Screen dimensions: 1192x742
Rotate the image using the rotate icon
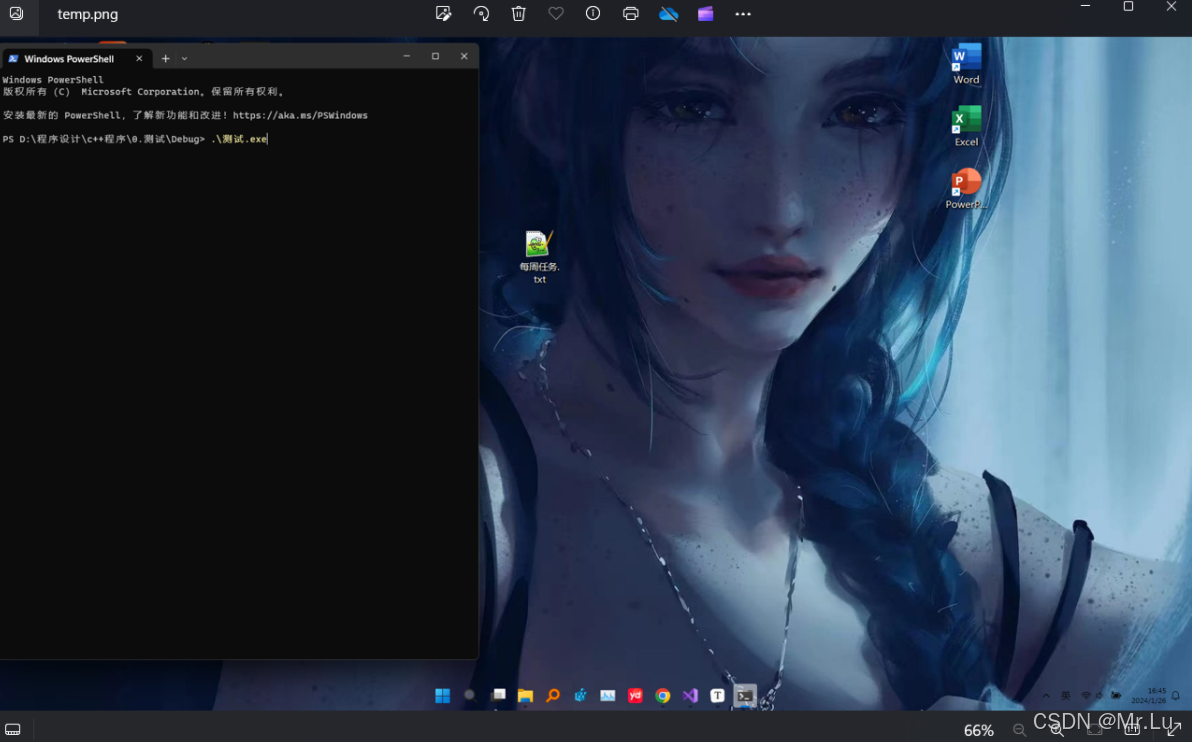coord(480,14)
